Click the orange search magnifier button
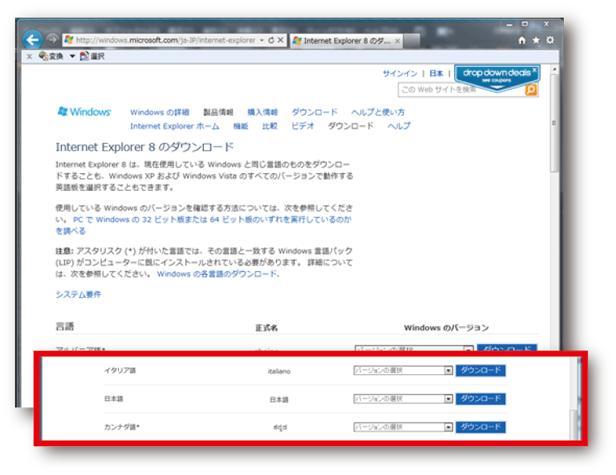This screenshot has width=616, height=475. tap(531, 90)
